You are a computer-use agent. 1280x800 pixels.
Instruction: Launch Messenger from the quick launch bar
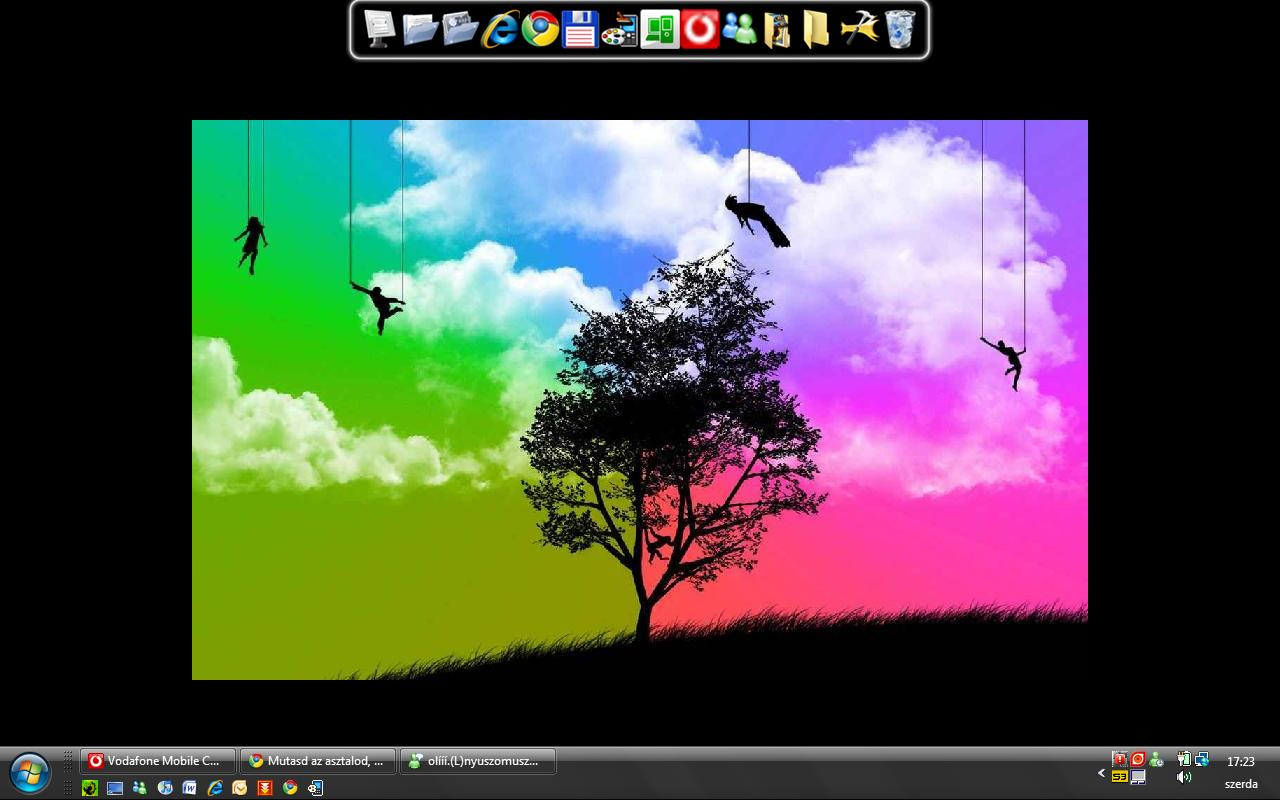click(x=140, y=788)
